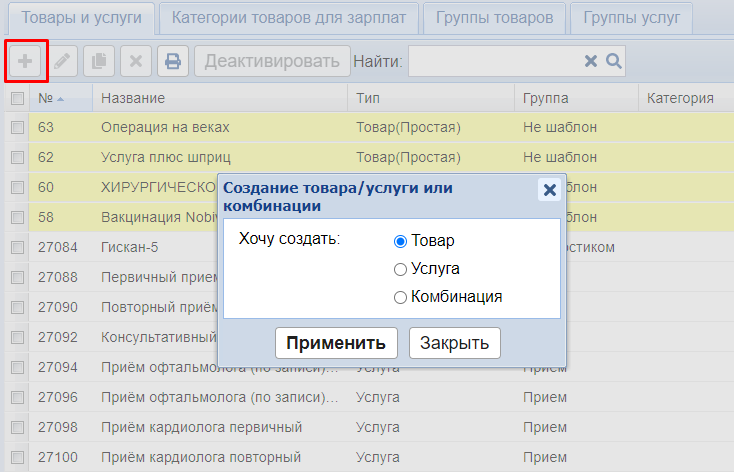Sort by the № column header
Image resolution: width=734 pixels, height=472 pixels.
click(x=46, y=98)
